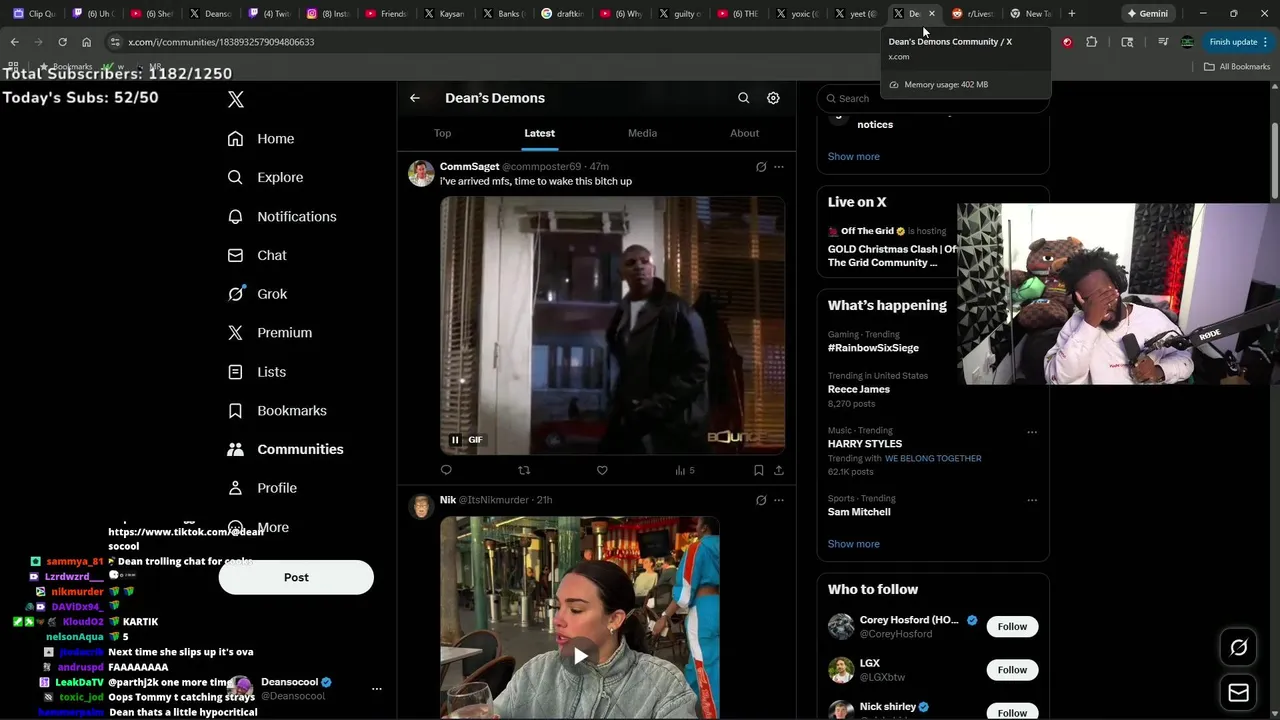Viewport: 1280px width, 720px height.
Task: Click the X Search input field
Action: point(933,98)
